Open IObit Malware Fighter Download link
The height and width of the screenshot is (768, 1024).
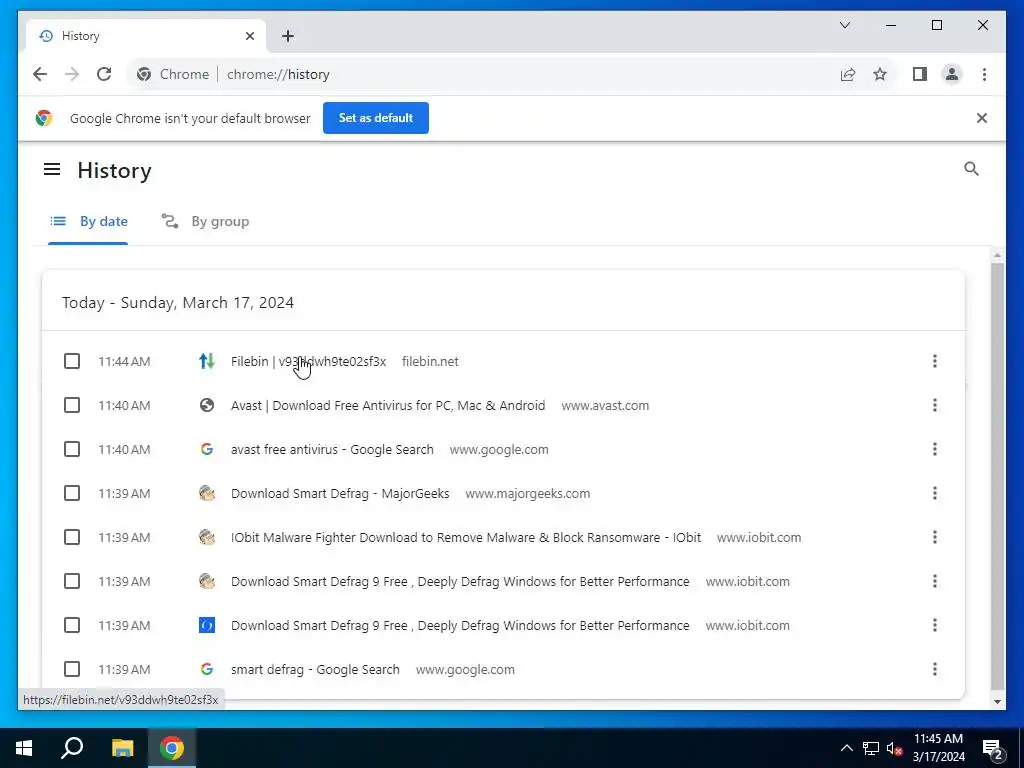(466, 537)
